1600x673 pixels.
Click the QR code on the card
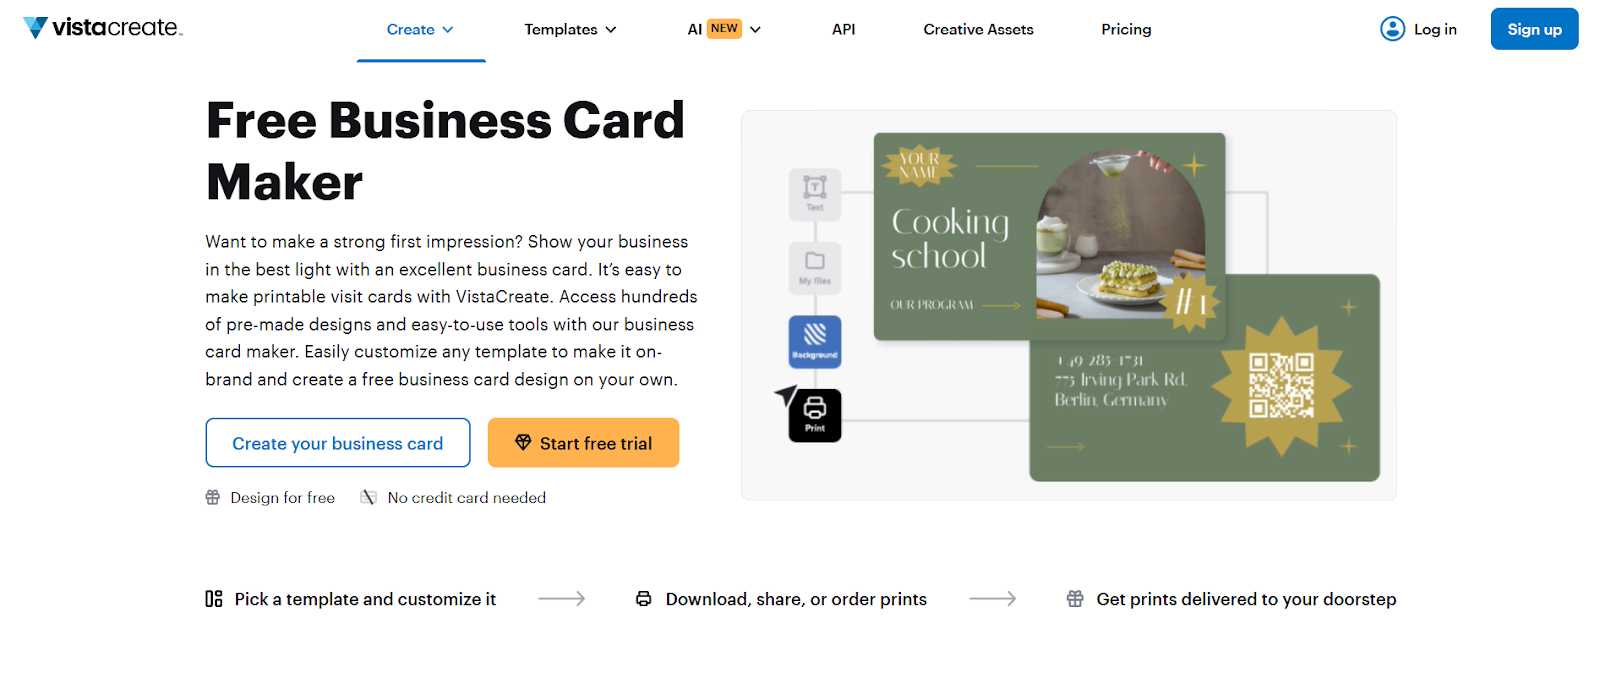tap(1281, 385)
